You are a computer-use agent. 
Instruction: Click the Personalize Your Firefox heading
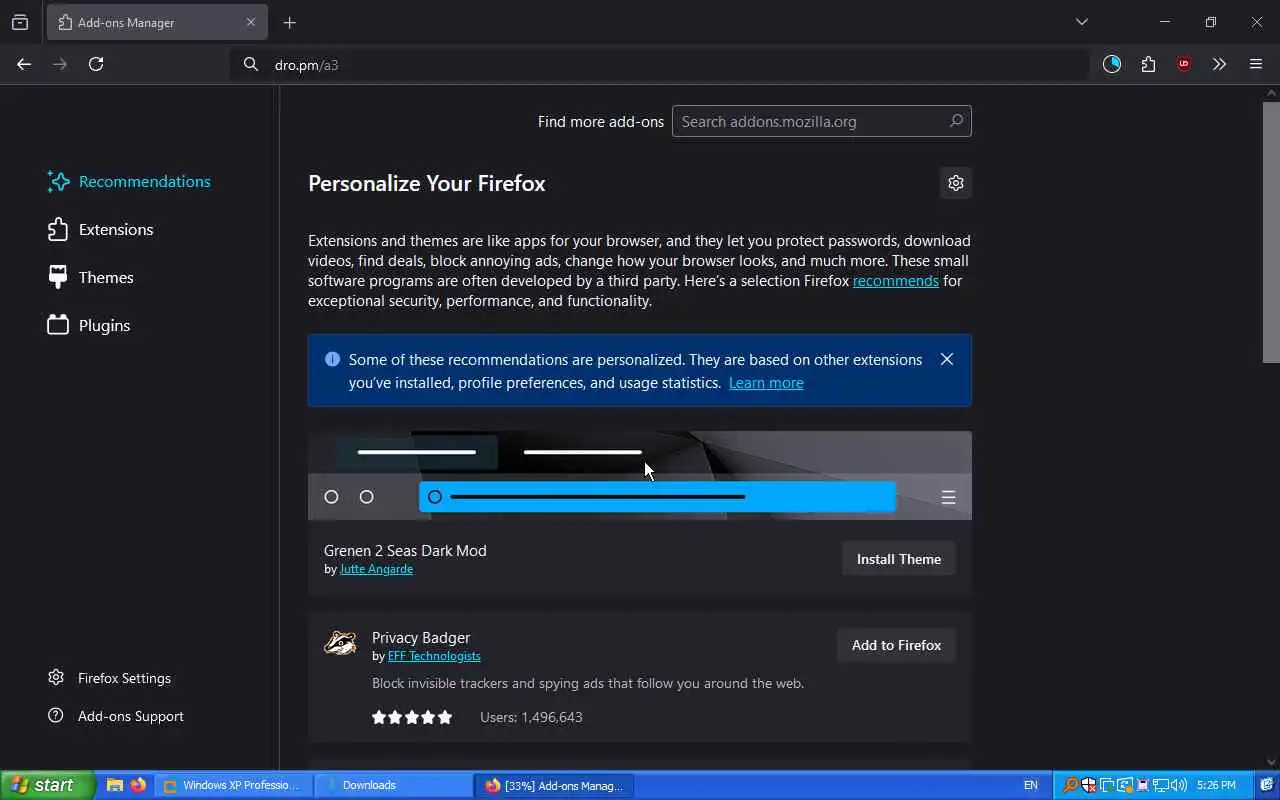click(427, 183)
